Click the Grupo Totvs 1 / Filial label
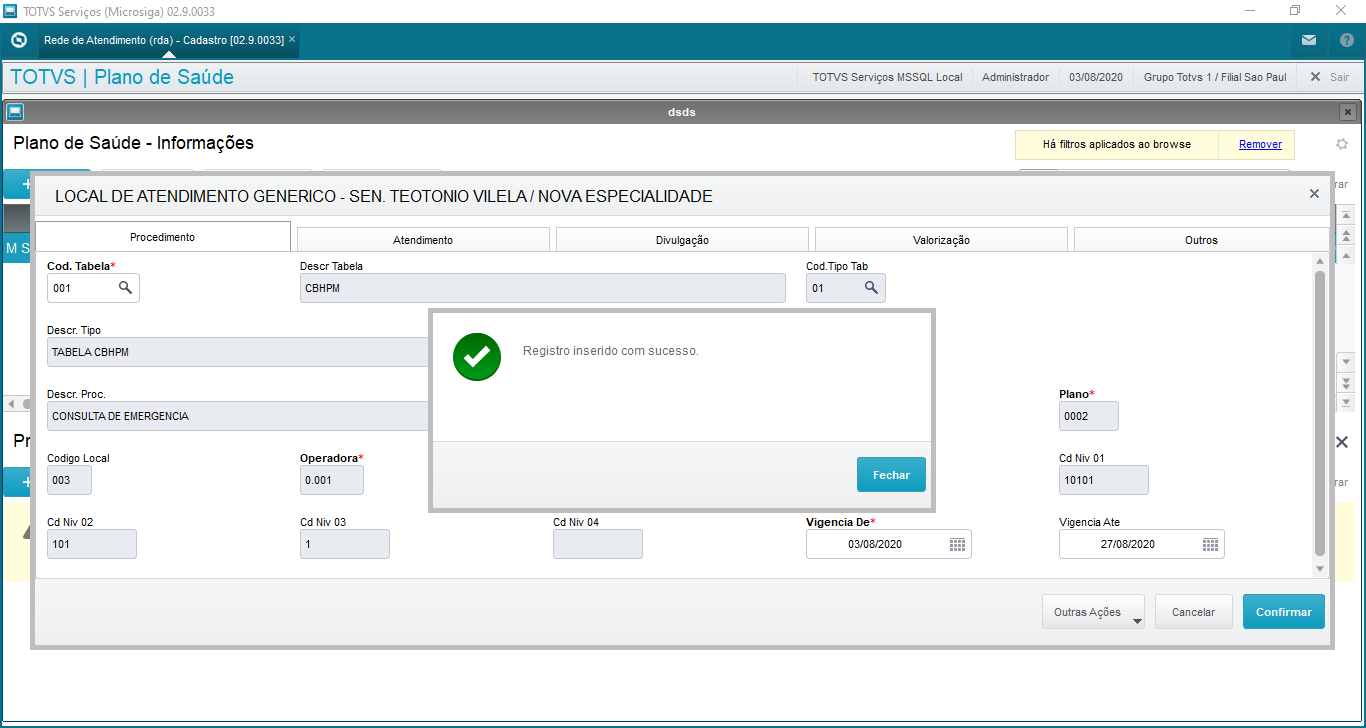 [1215, 77]
